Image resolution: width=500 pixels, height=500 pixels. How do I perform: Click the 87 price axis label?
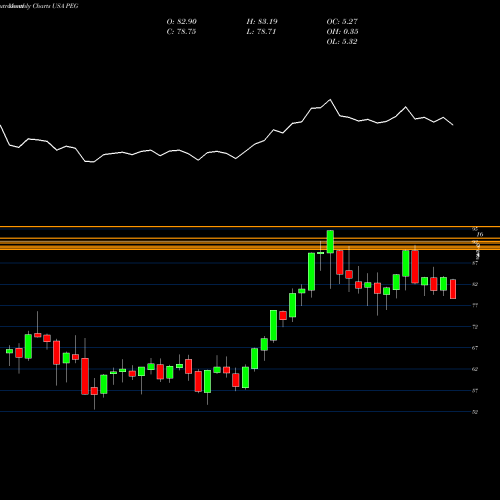click(475, 263)
